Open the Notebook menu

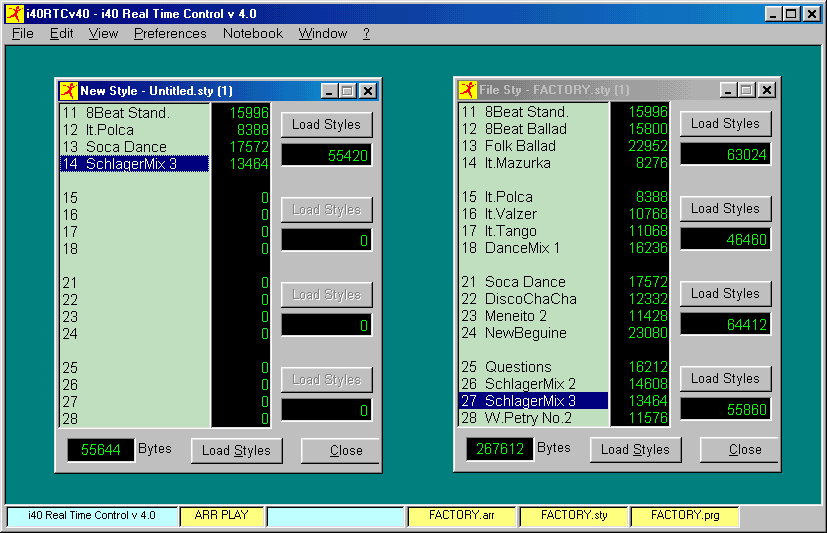(x=253, y=33)
